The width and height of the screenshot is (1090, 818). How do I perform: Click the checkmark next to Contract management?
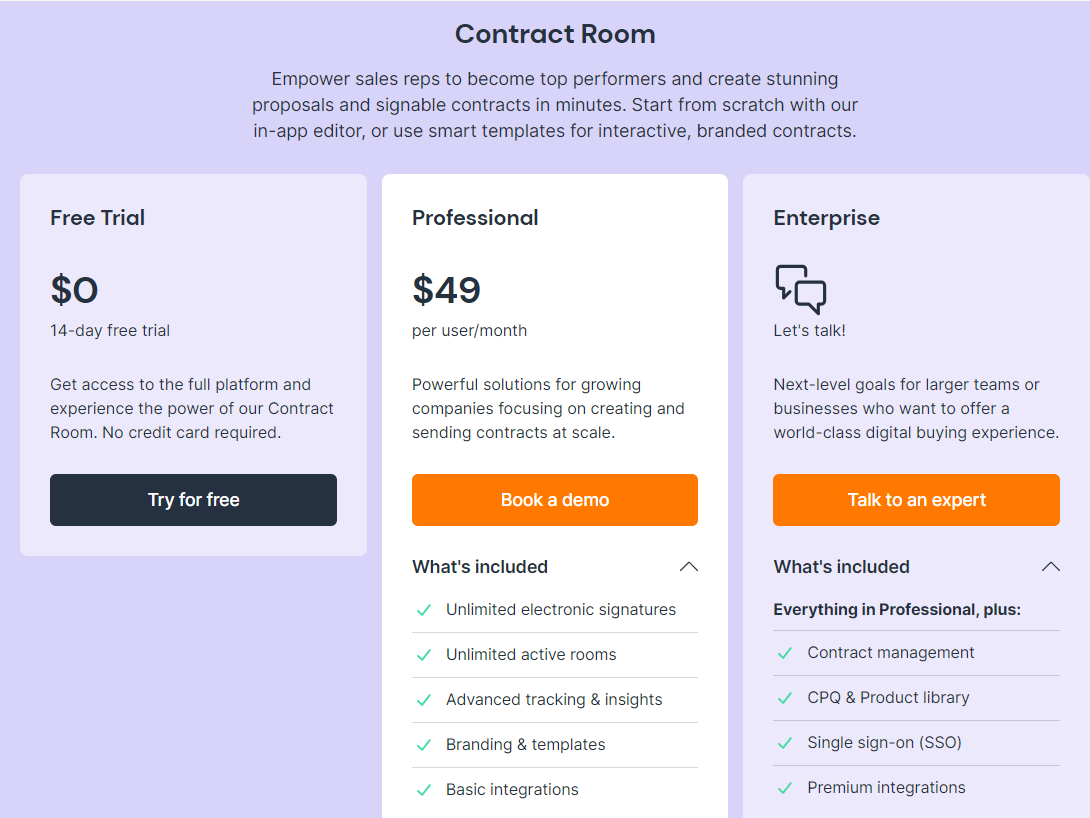point(787,652)
